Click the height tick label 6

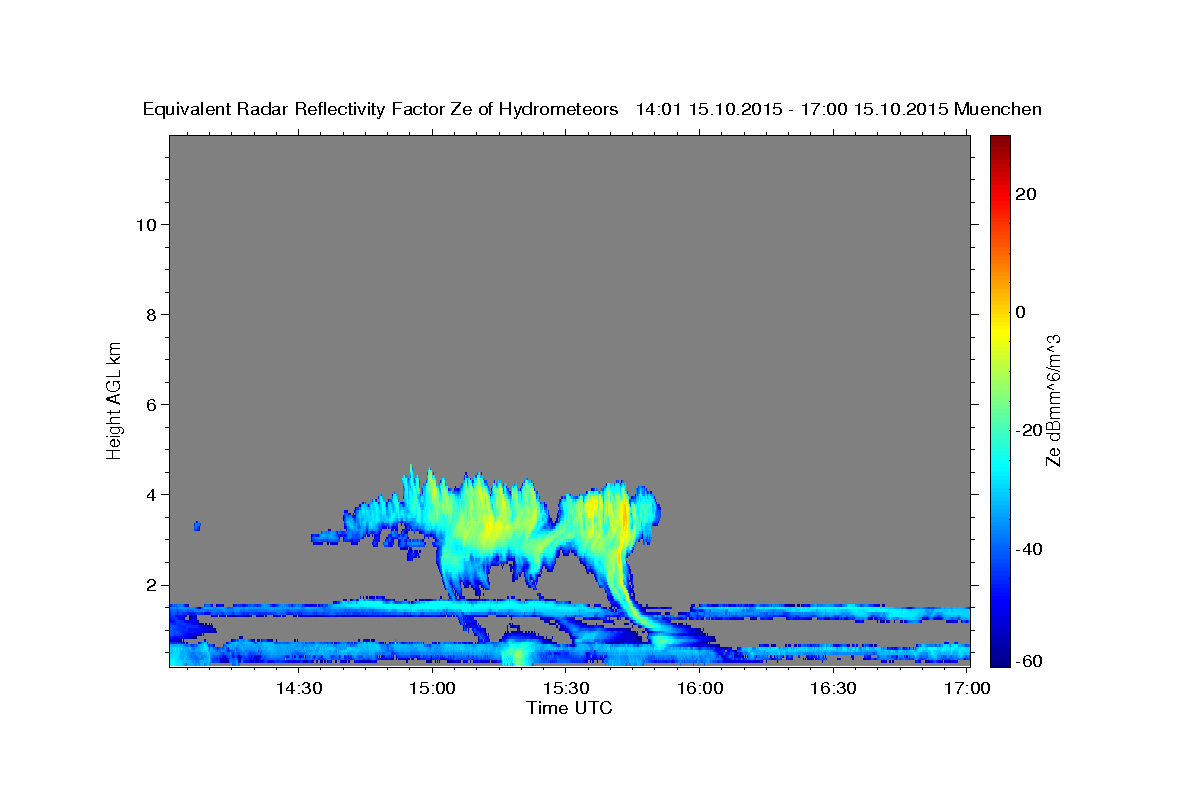tap(150, 405)
